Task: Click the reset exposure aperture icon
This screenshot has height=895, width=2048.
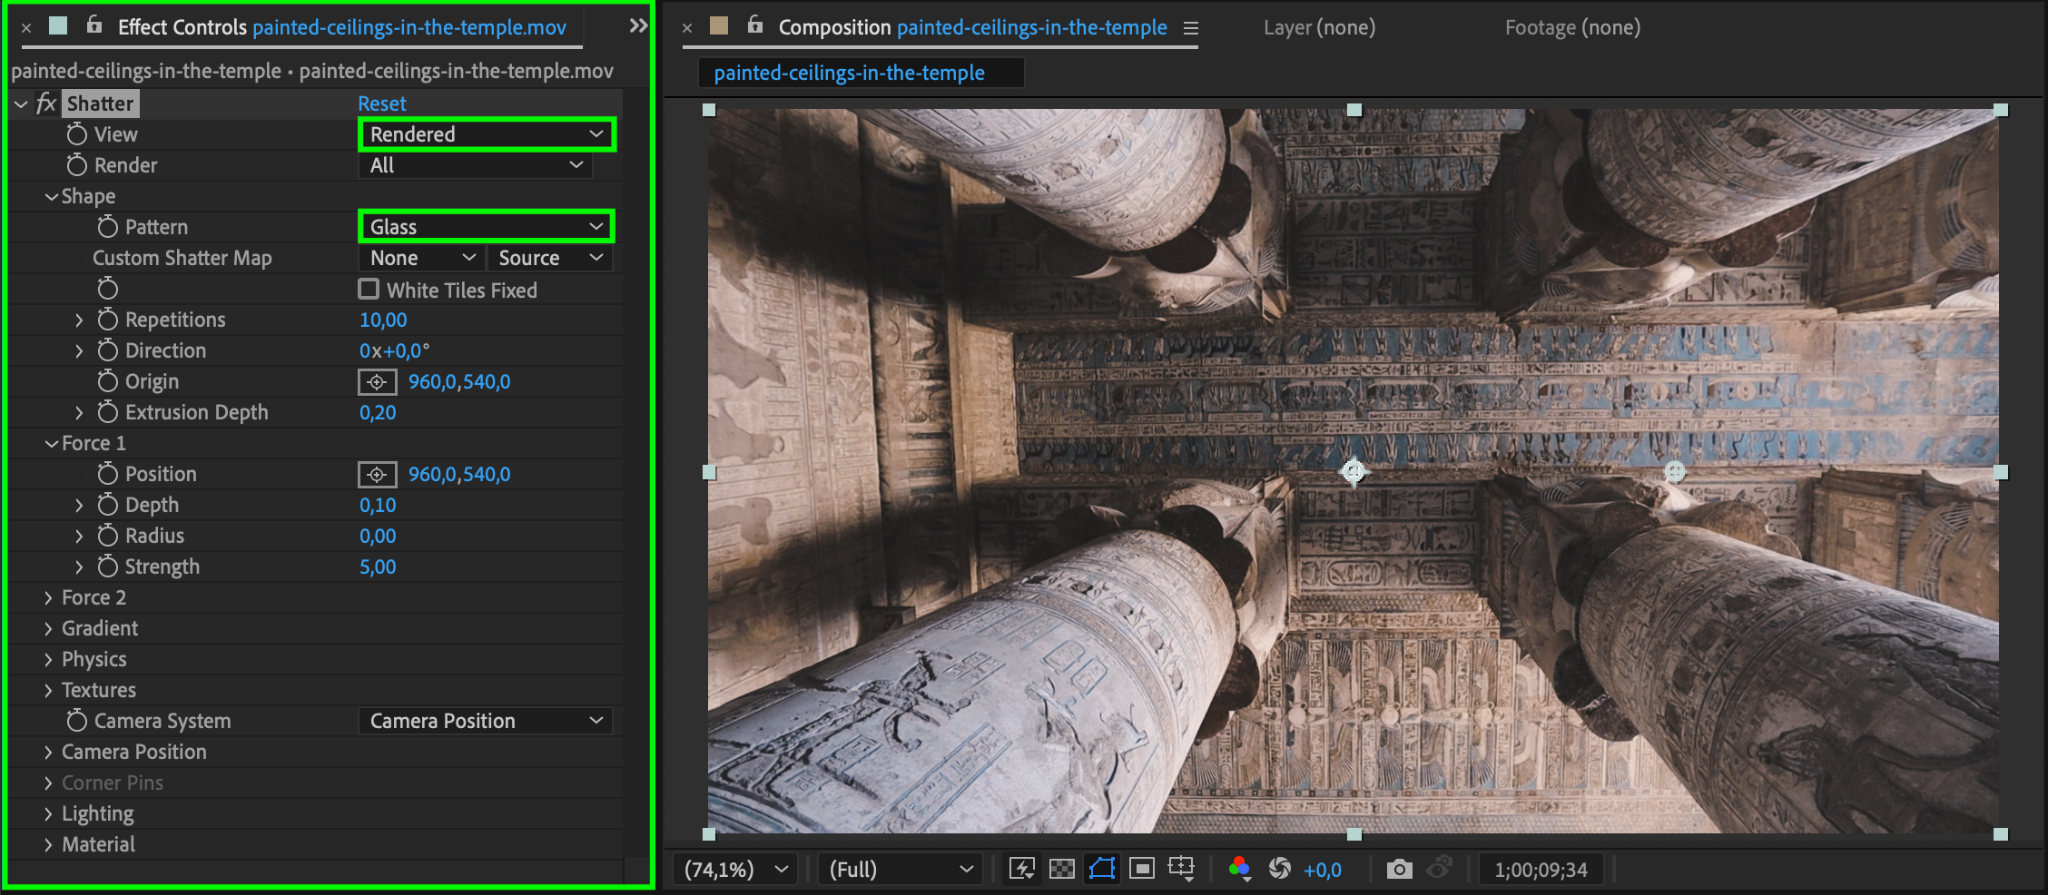Action: tap(1279, 869)
